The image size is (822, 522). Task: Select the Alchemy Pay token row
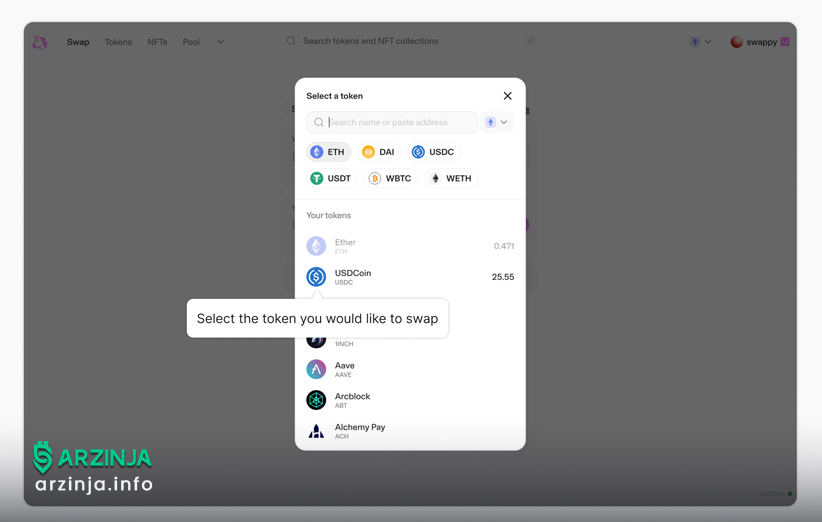point(410,431)
